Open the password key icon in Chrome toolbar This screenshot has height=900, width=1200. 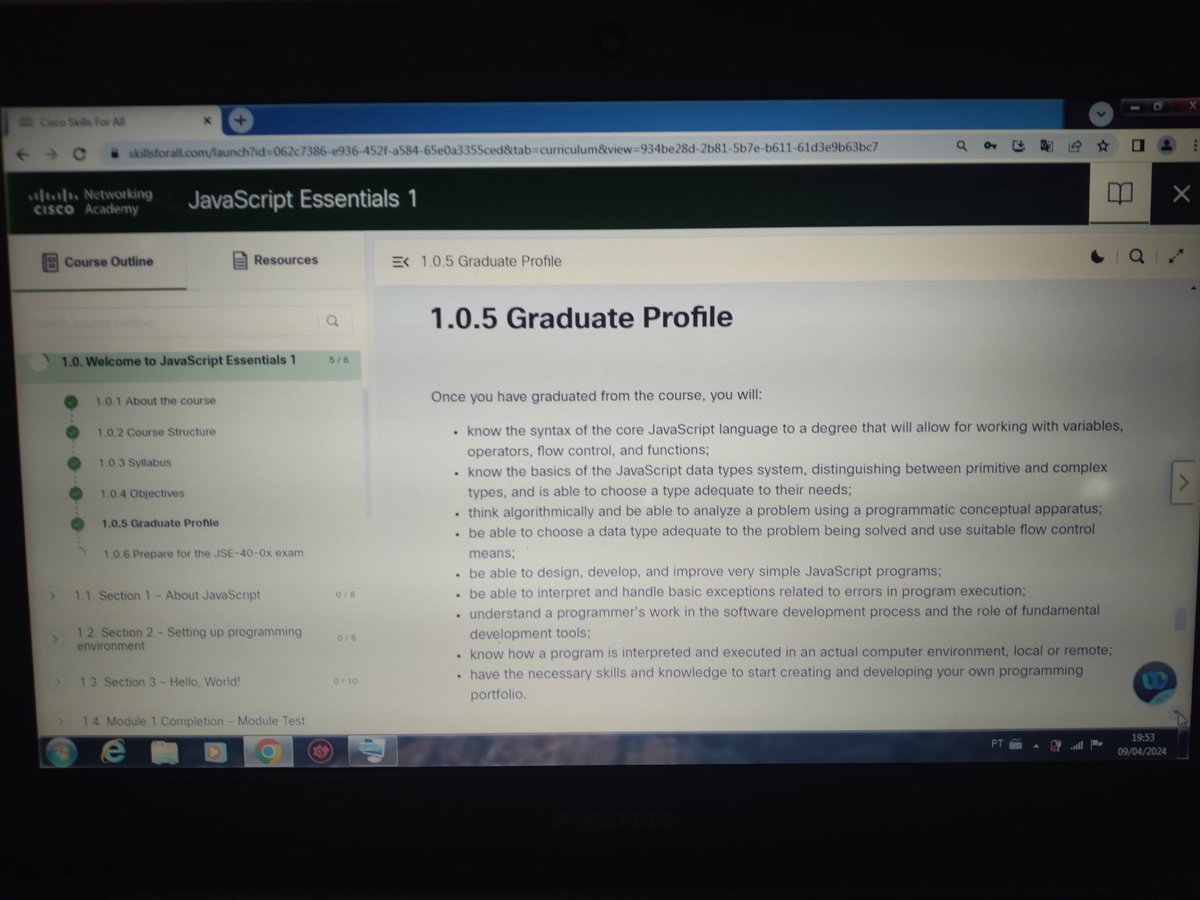(x=990, y=146)
